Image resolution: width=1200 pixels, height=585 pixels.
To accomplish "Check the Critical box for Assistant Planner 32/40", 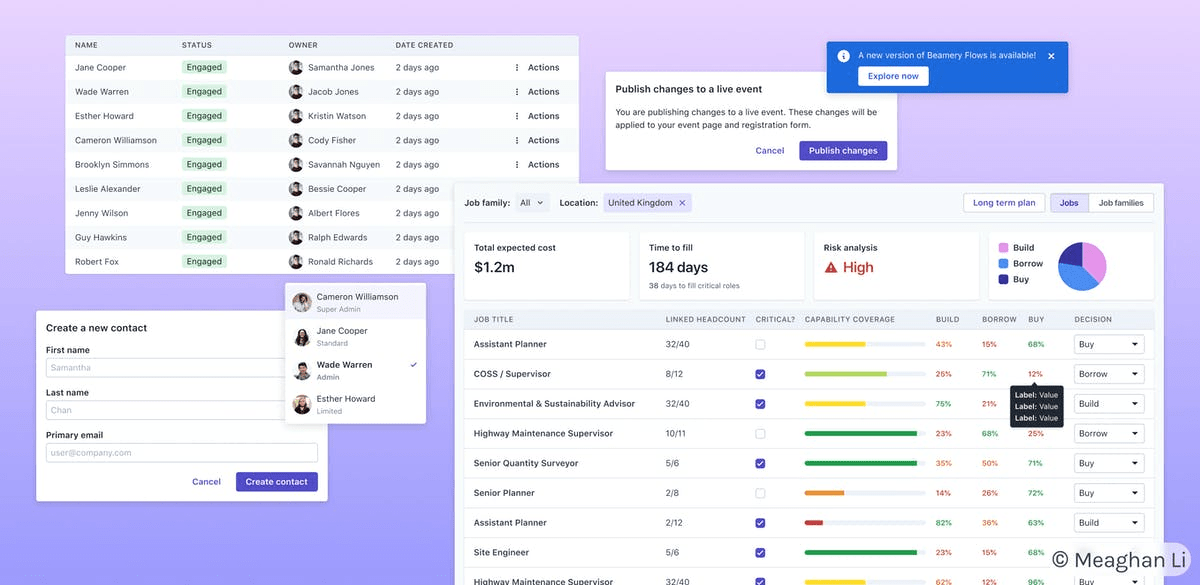I will [x=760, y=344].
